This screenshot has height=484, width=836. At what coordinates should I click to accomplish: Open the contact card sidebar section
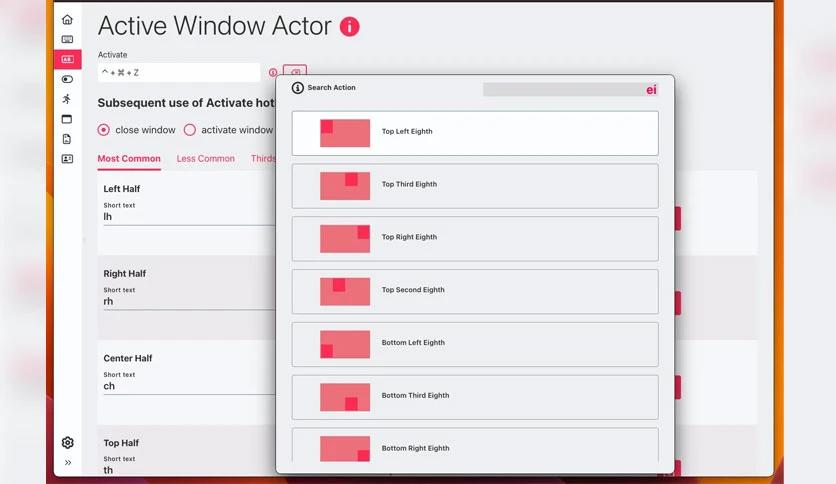67,159
